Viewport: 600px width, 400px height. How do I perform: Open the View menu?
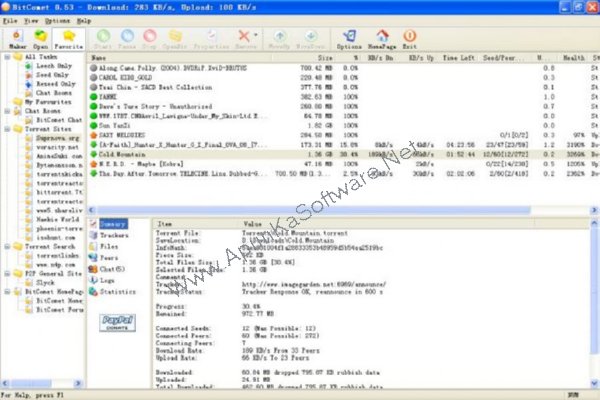click(x=31, y=21)
